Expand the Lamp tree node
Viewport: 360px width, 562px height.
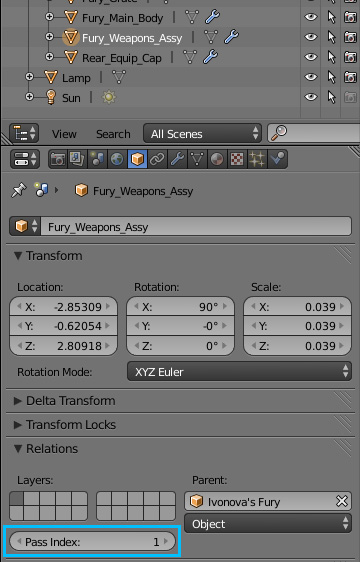tap(29, 77)
